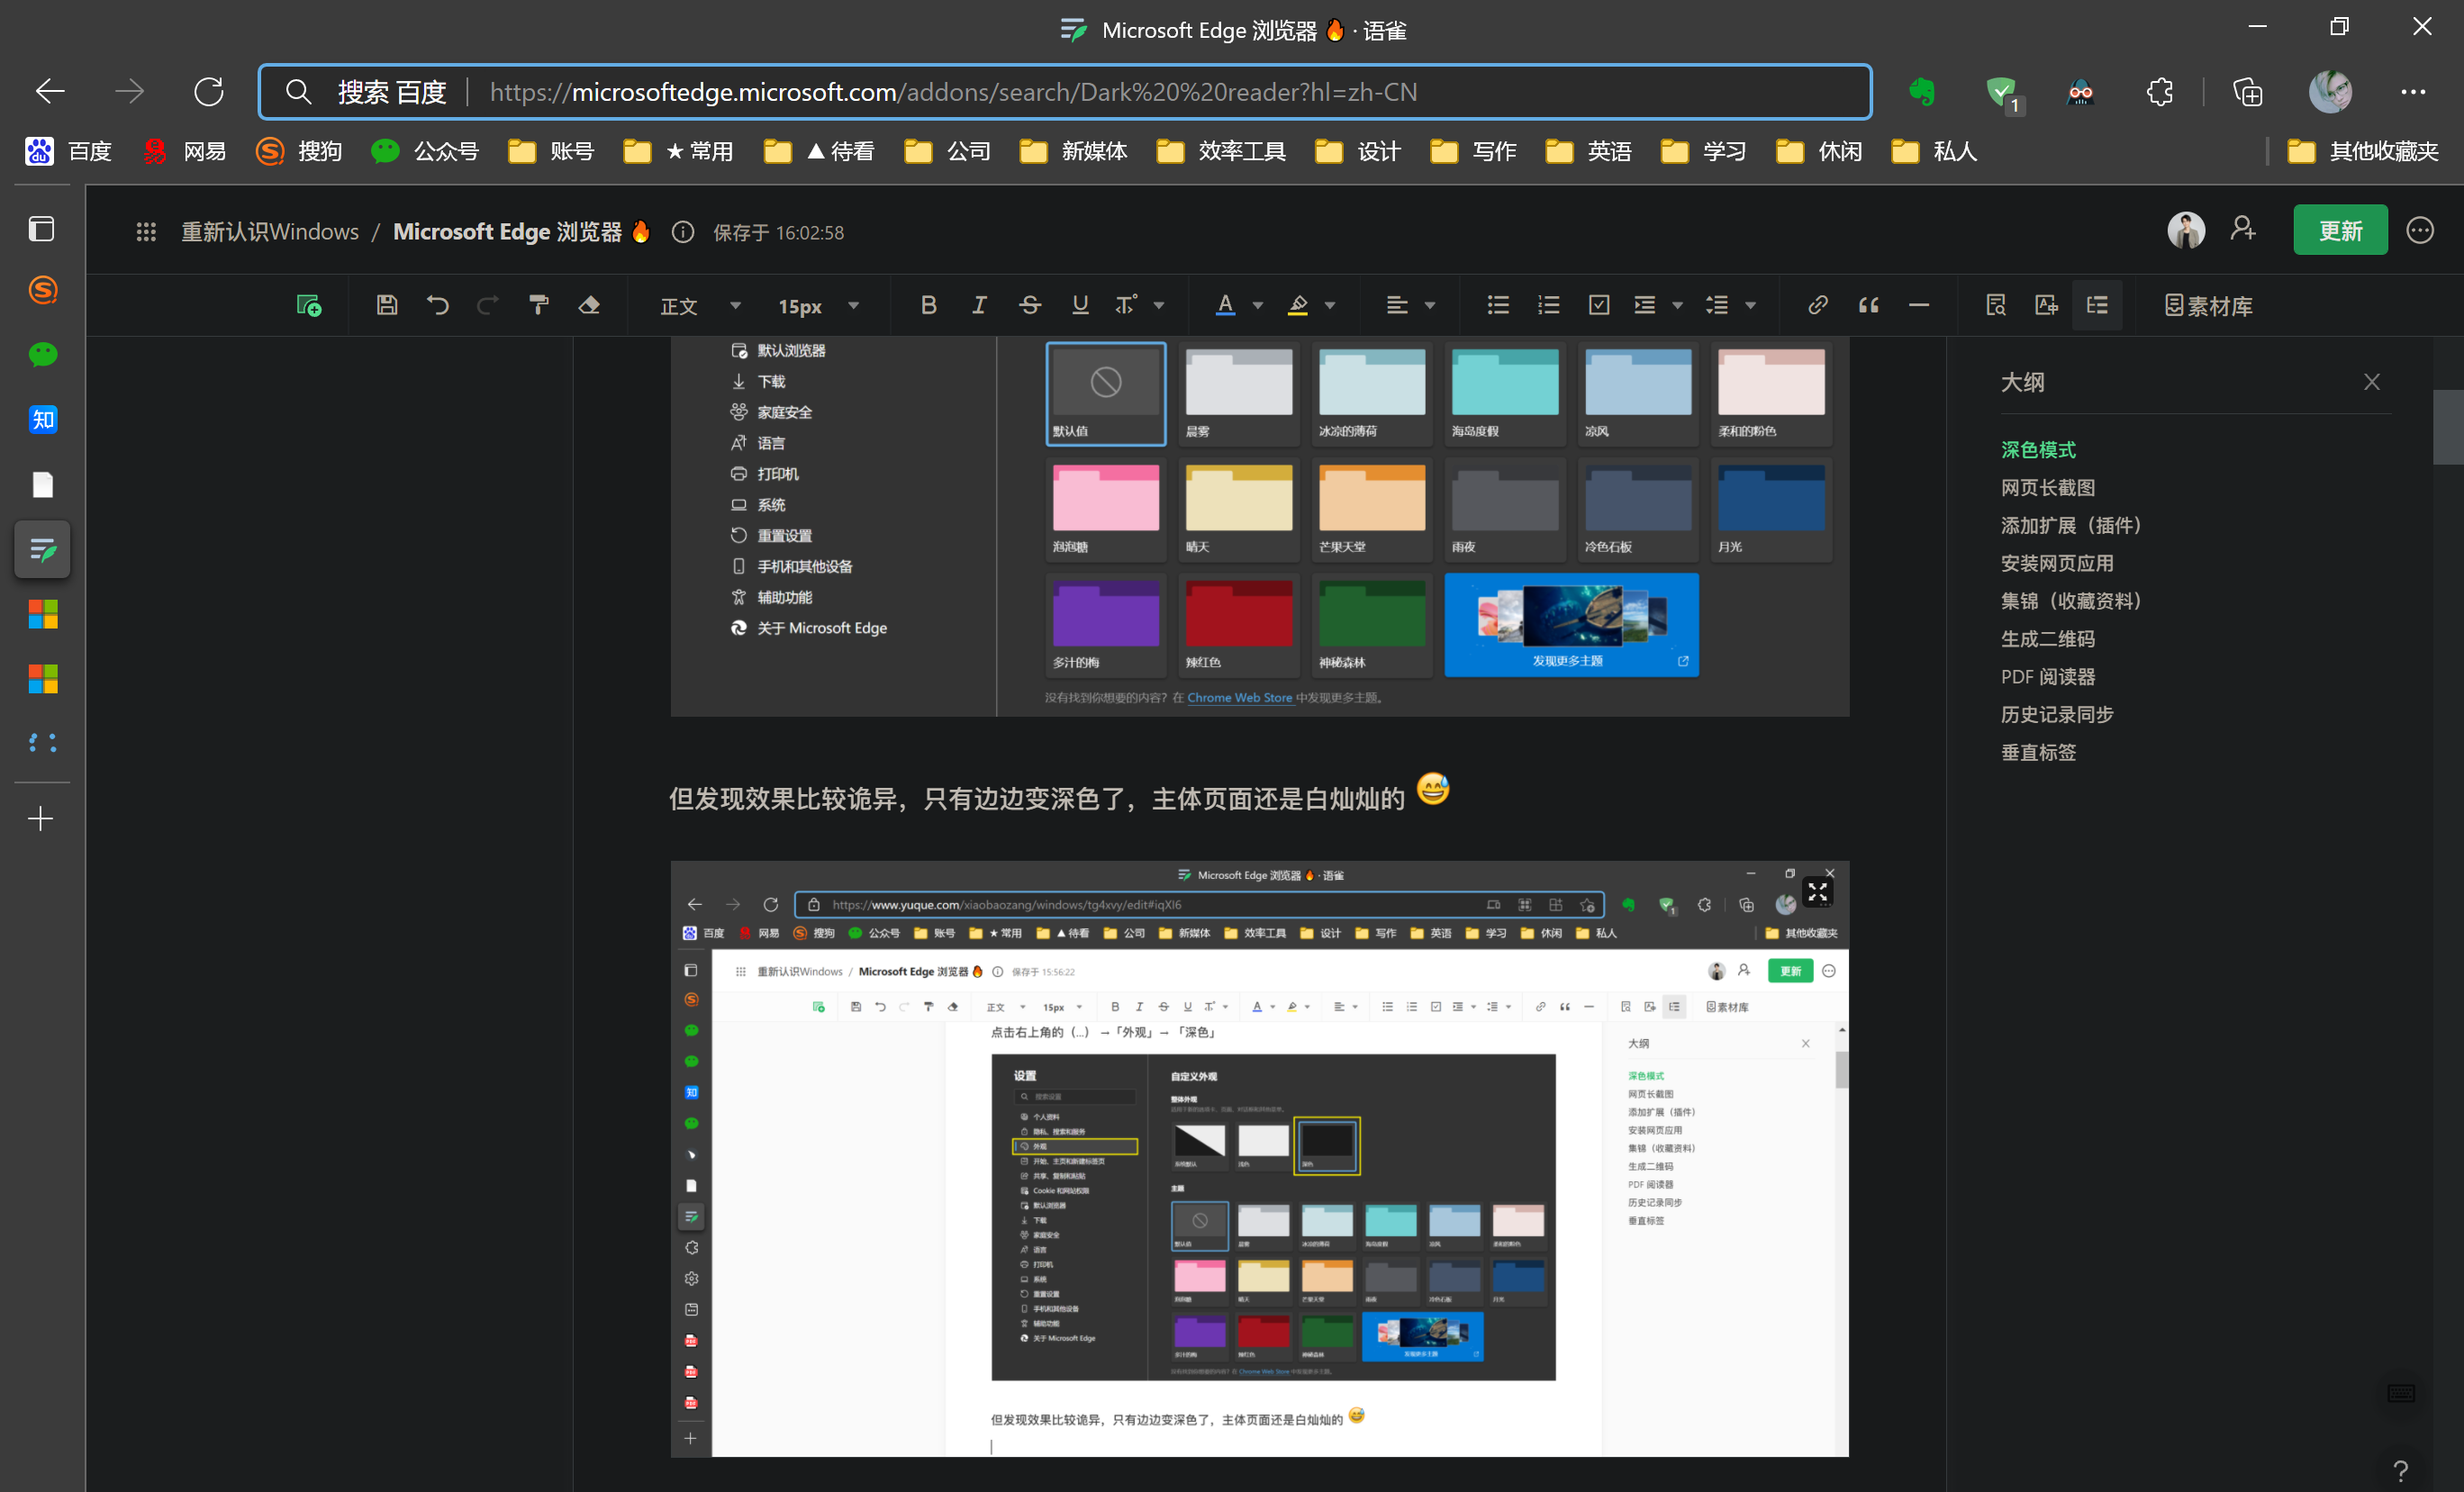Click the save document icon

[x=386, y=305]
